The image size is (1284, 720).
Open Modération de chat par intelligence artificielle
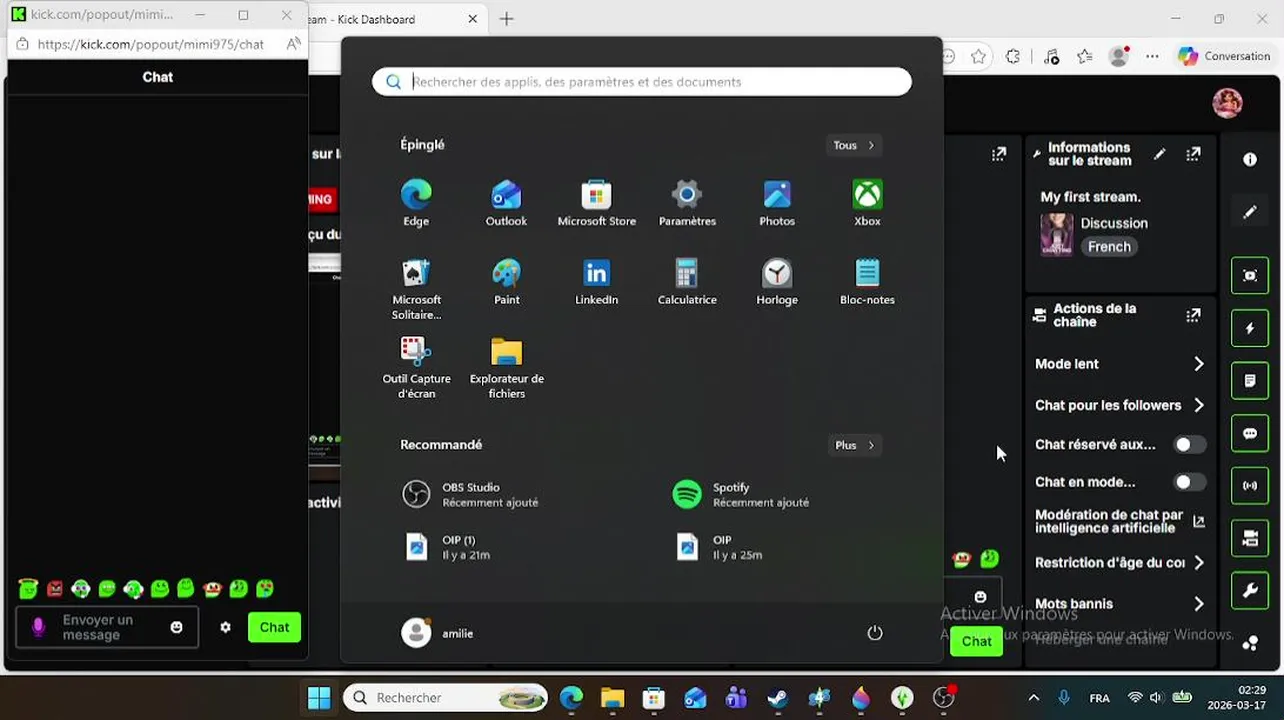pyautogui.click(x=1120, y=521)
